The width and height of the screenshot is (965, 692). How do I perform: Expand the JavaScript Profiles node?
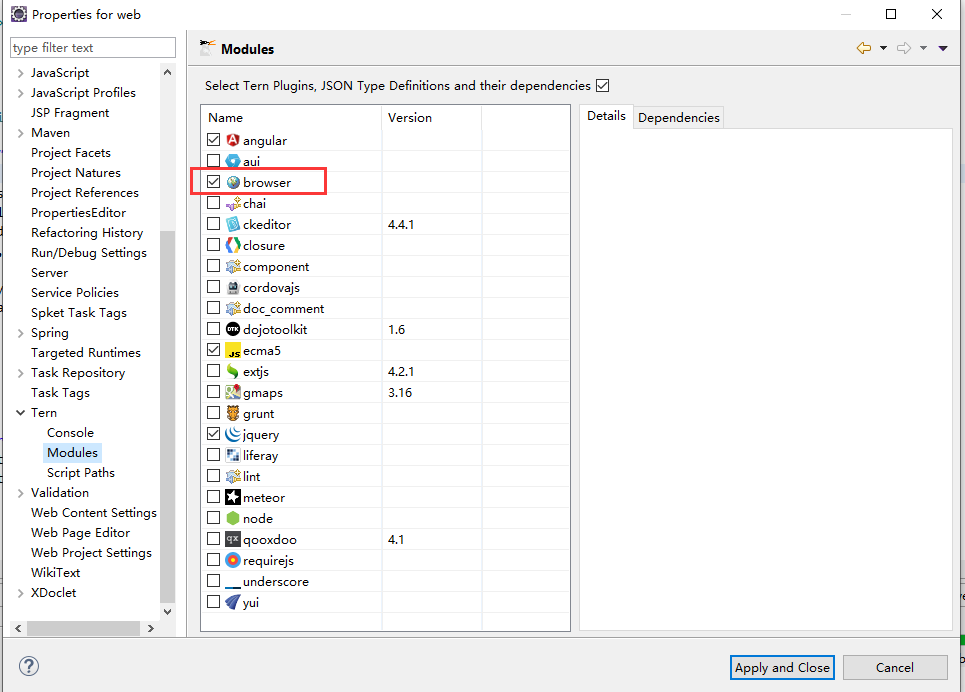tap(20, 93)
